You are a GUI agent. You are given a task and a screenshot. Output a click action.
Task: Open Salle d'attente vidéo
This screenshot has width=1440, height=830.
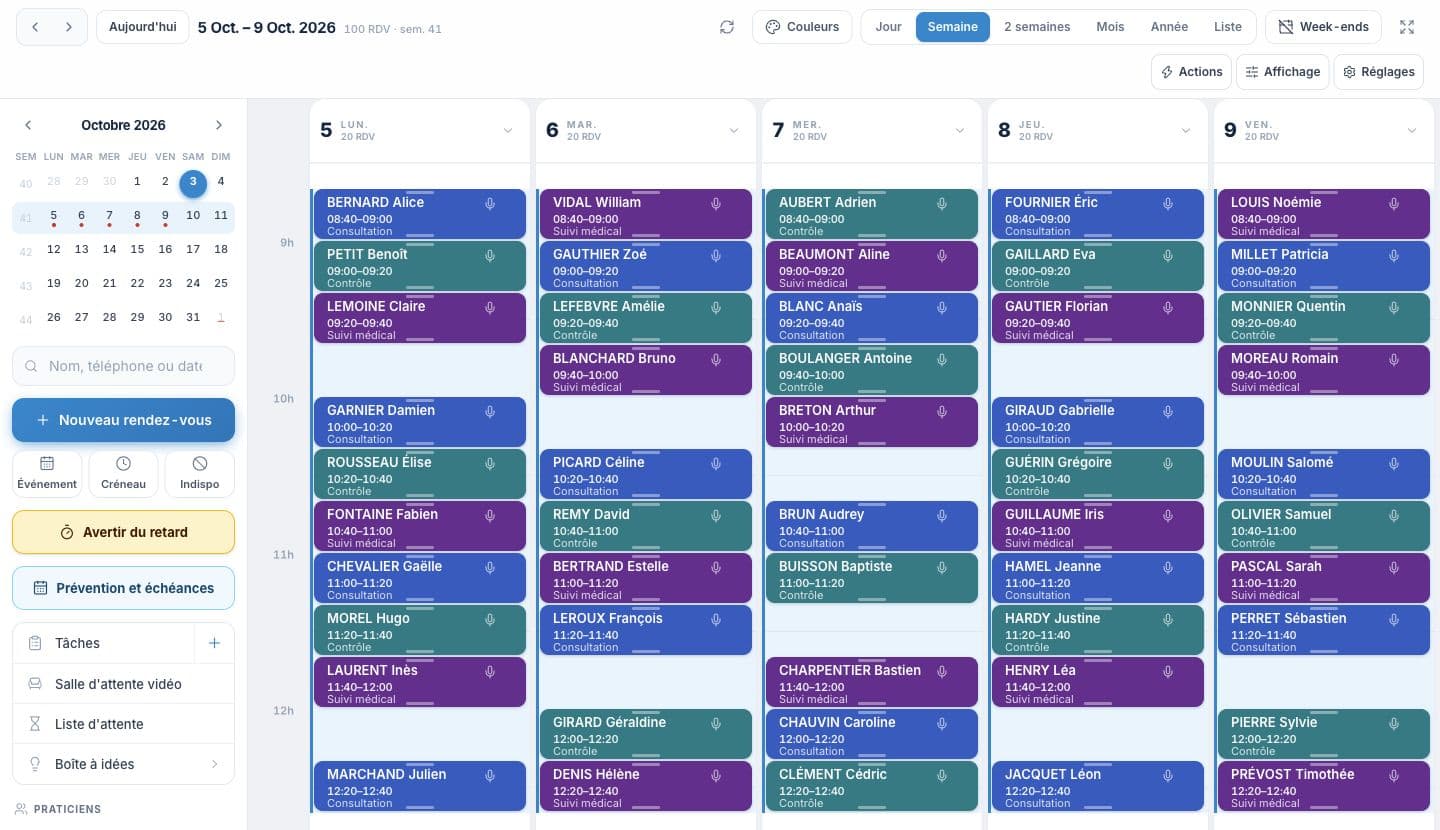pyautogui.click(x=123, y=684)
